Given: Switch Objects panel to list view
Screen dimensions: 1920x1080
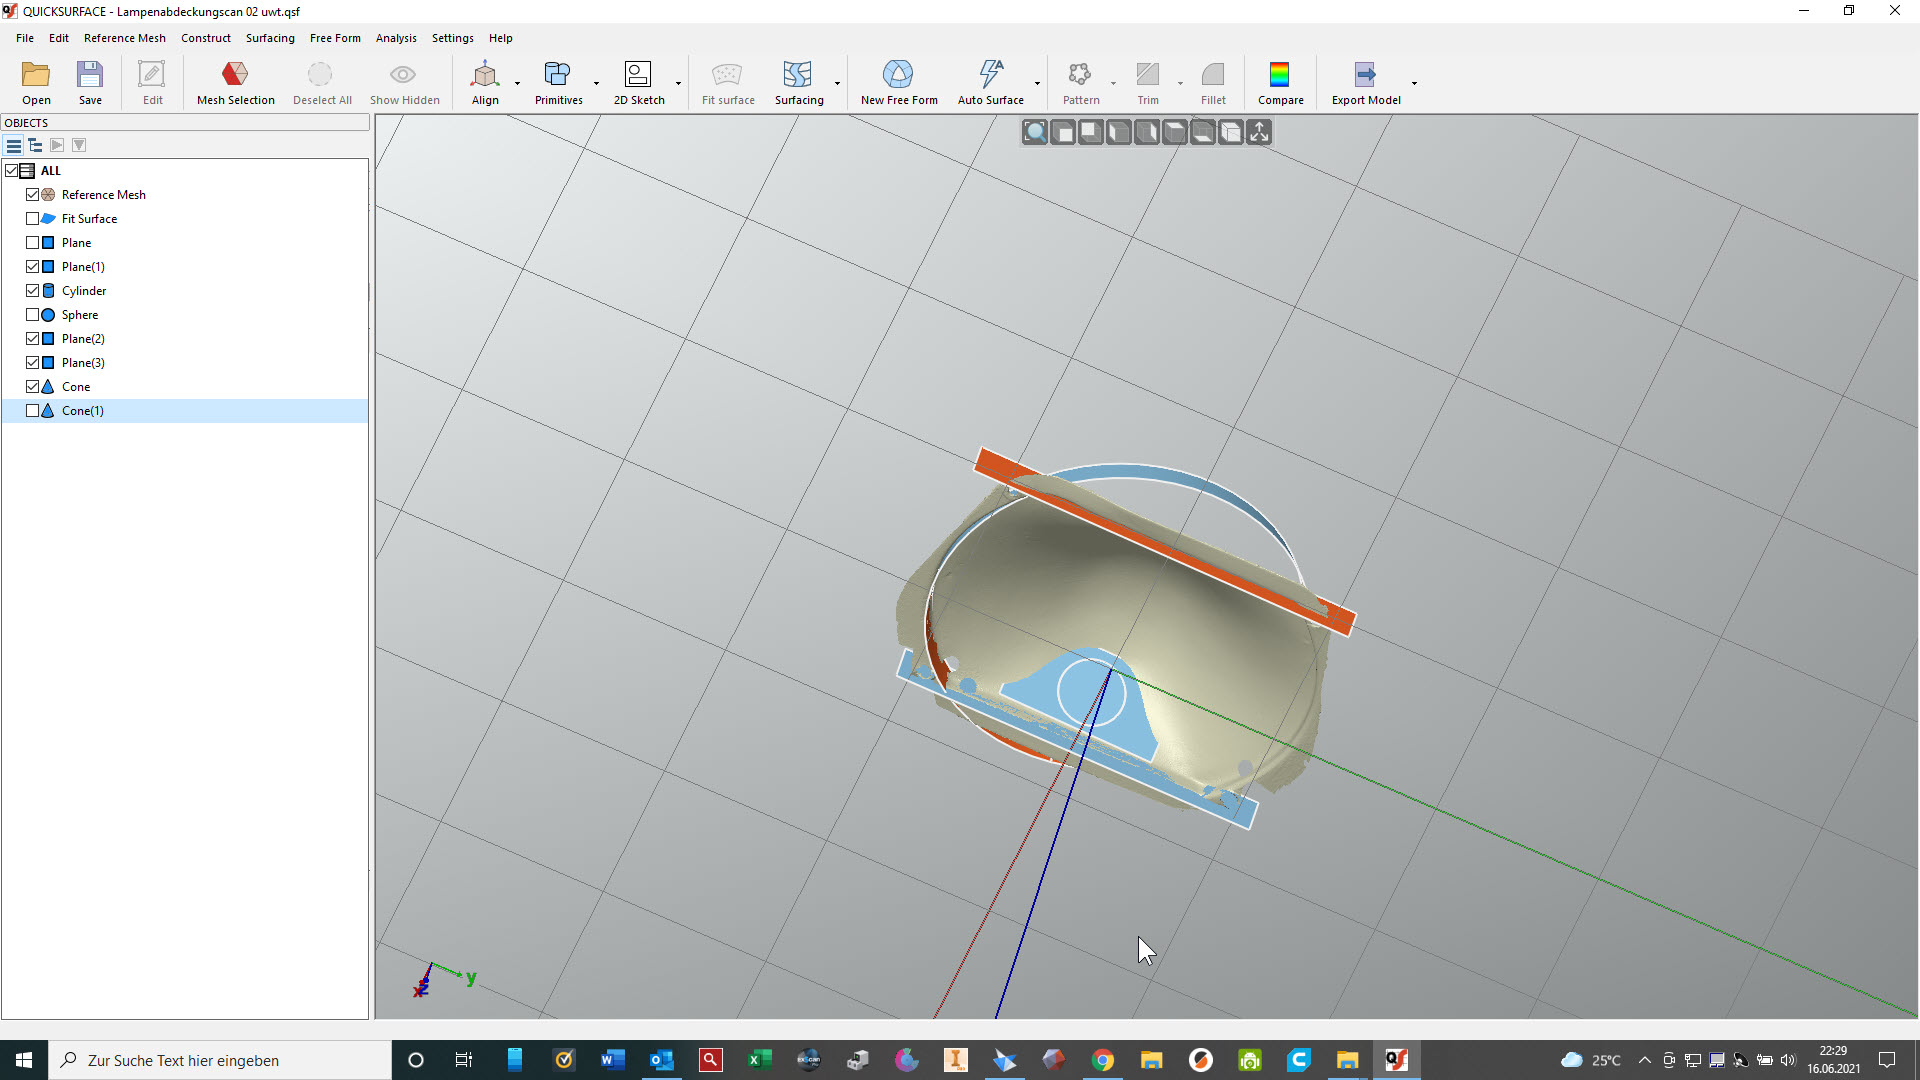Looking at the screenshot, I should coord(14,145).
